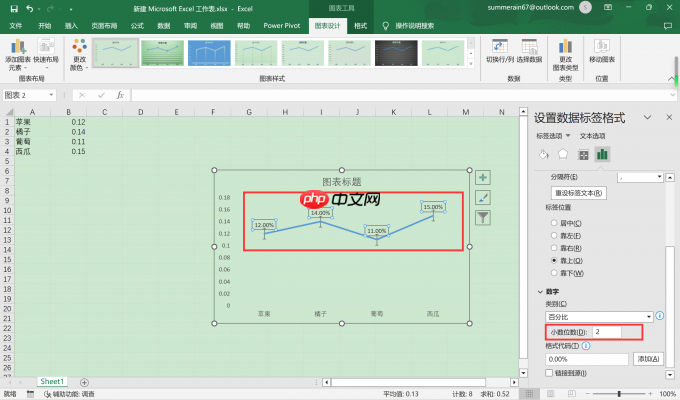Click the zoom in plus button

(650, 394)
